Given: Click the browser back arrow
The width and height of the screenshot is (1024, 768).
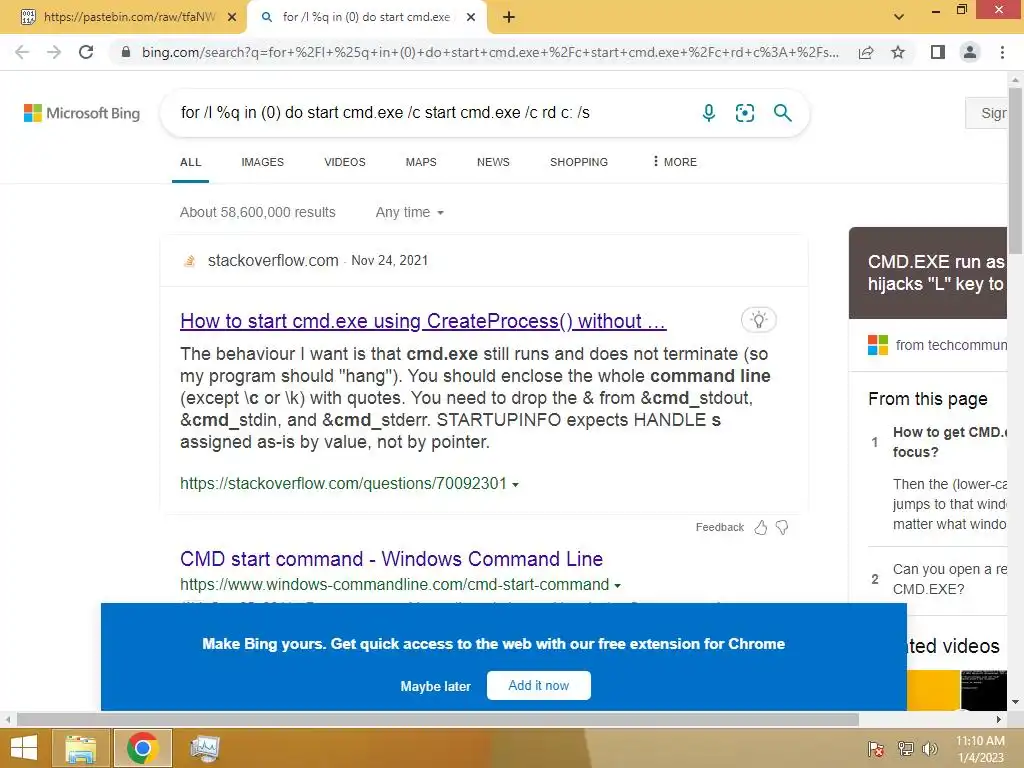Looking at the screenshot, I should 22,52.
